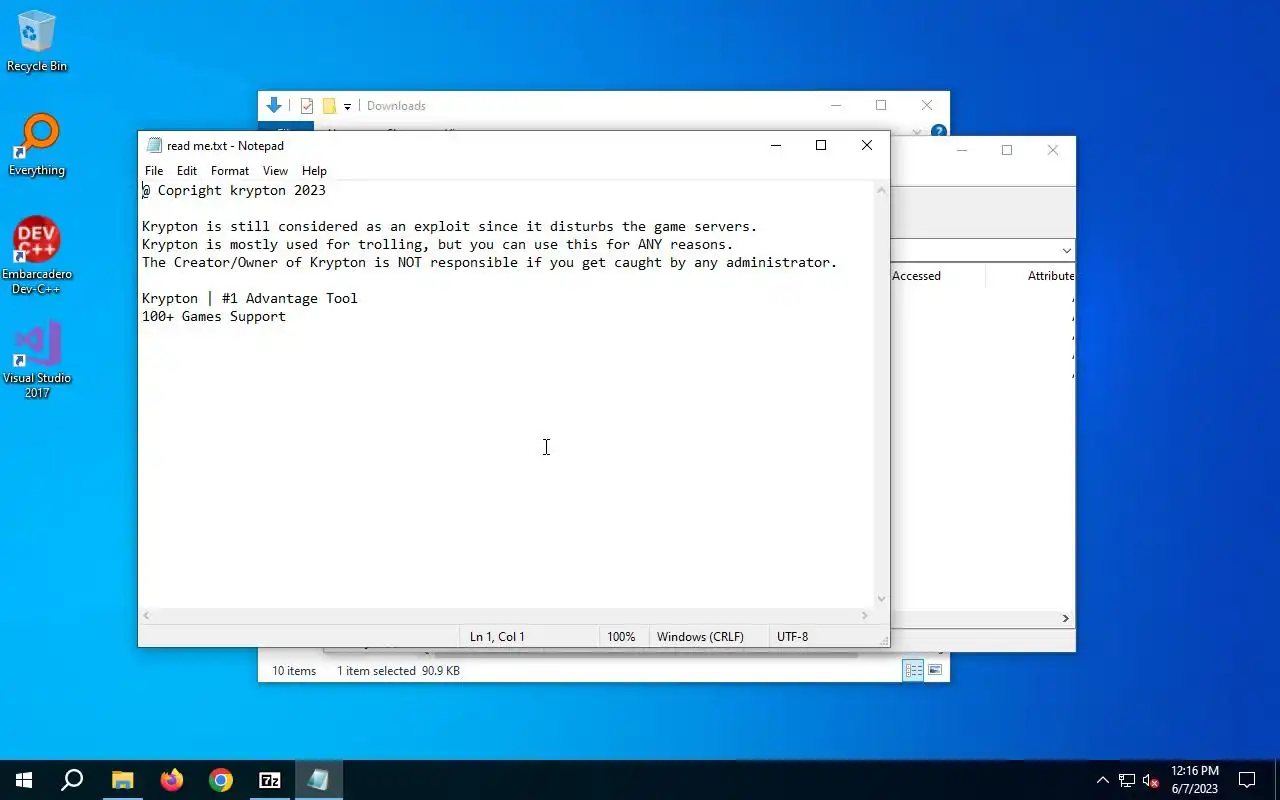Click 'Ln 1, Col 1' in Notepad status bar
This screenshot has width=1280, height=800.
pyautogui.click(x=497, y=637)
